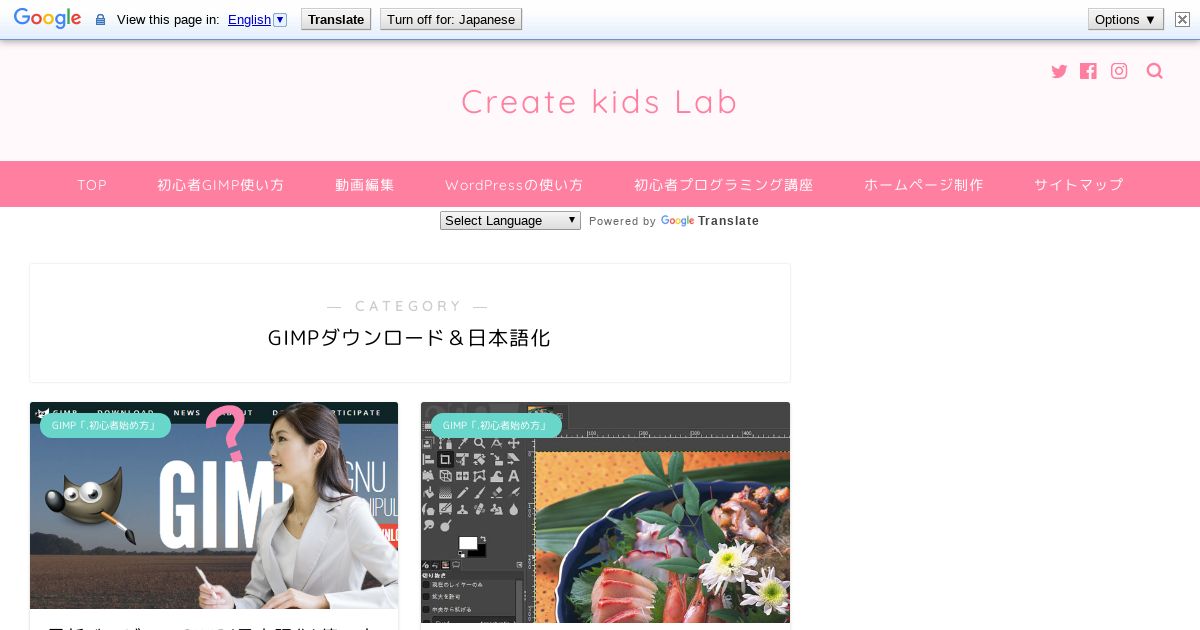Open ホームページ制作 menu item
This screenshot has width=1200, height=630.
pyautogui.click(x=924, y=185)
